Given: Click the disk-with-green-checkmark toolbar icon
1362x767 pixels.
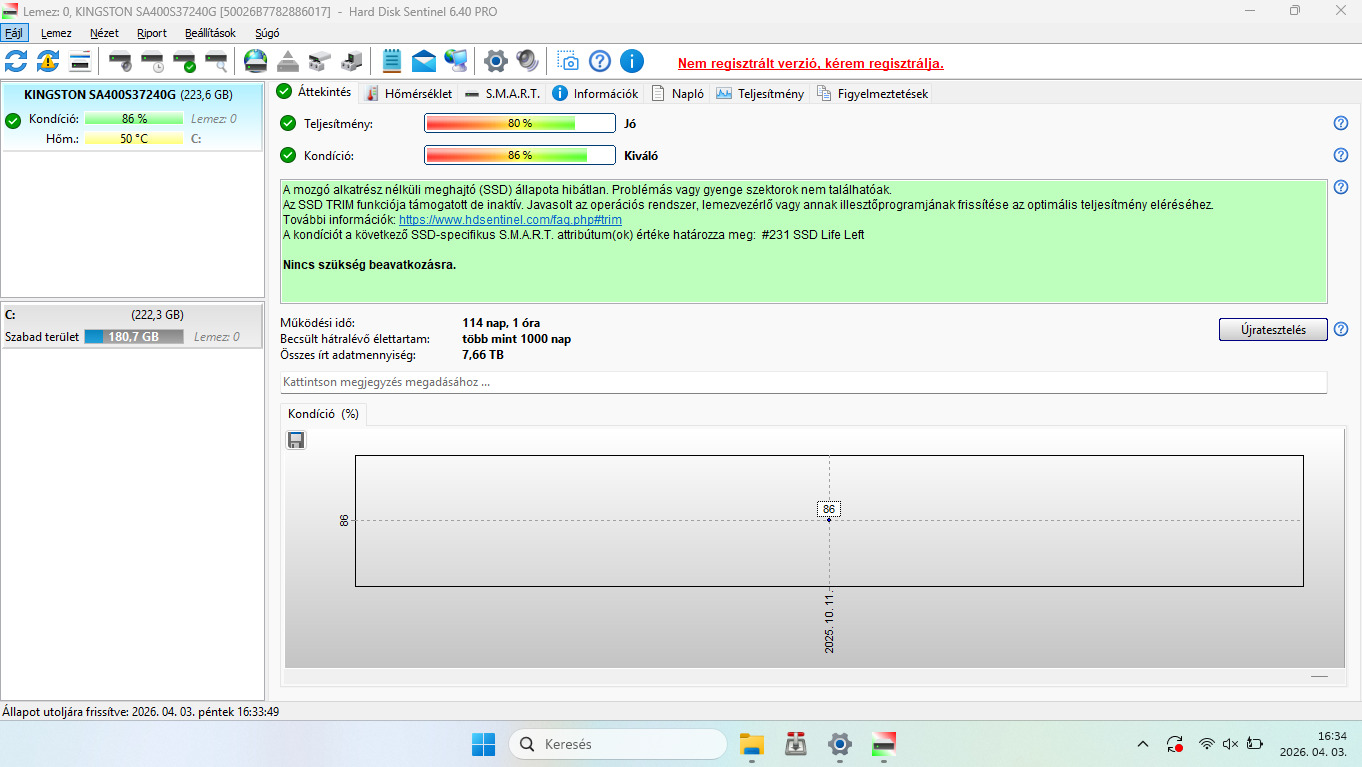Looking at the screenshot, I should [x=184, y=61].
